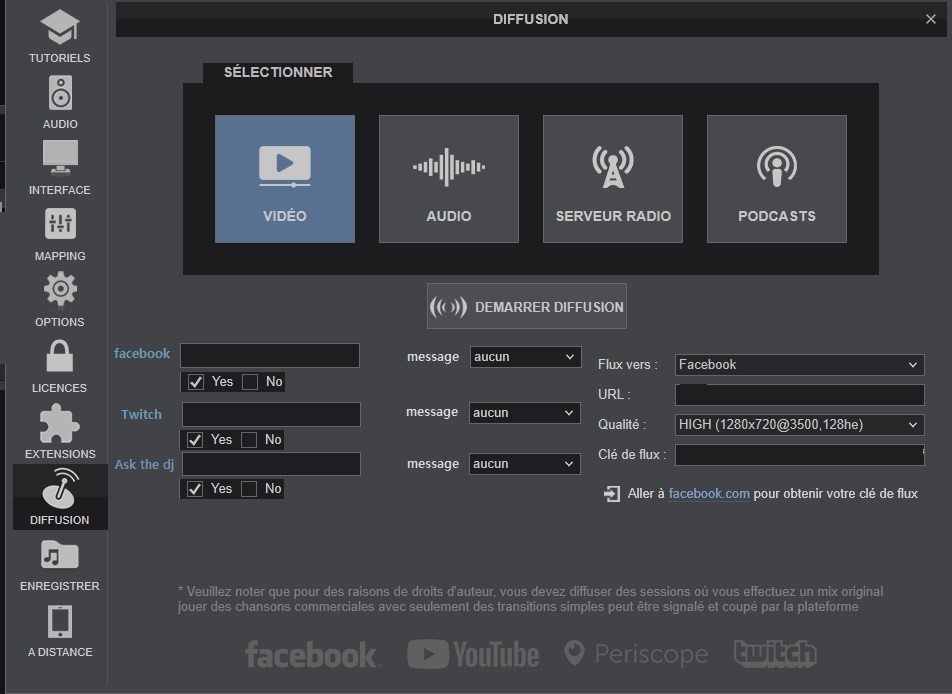Switch to the Serveur Radio tile
This screenshot has height=694, width=952.
click(613, 179)
